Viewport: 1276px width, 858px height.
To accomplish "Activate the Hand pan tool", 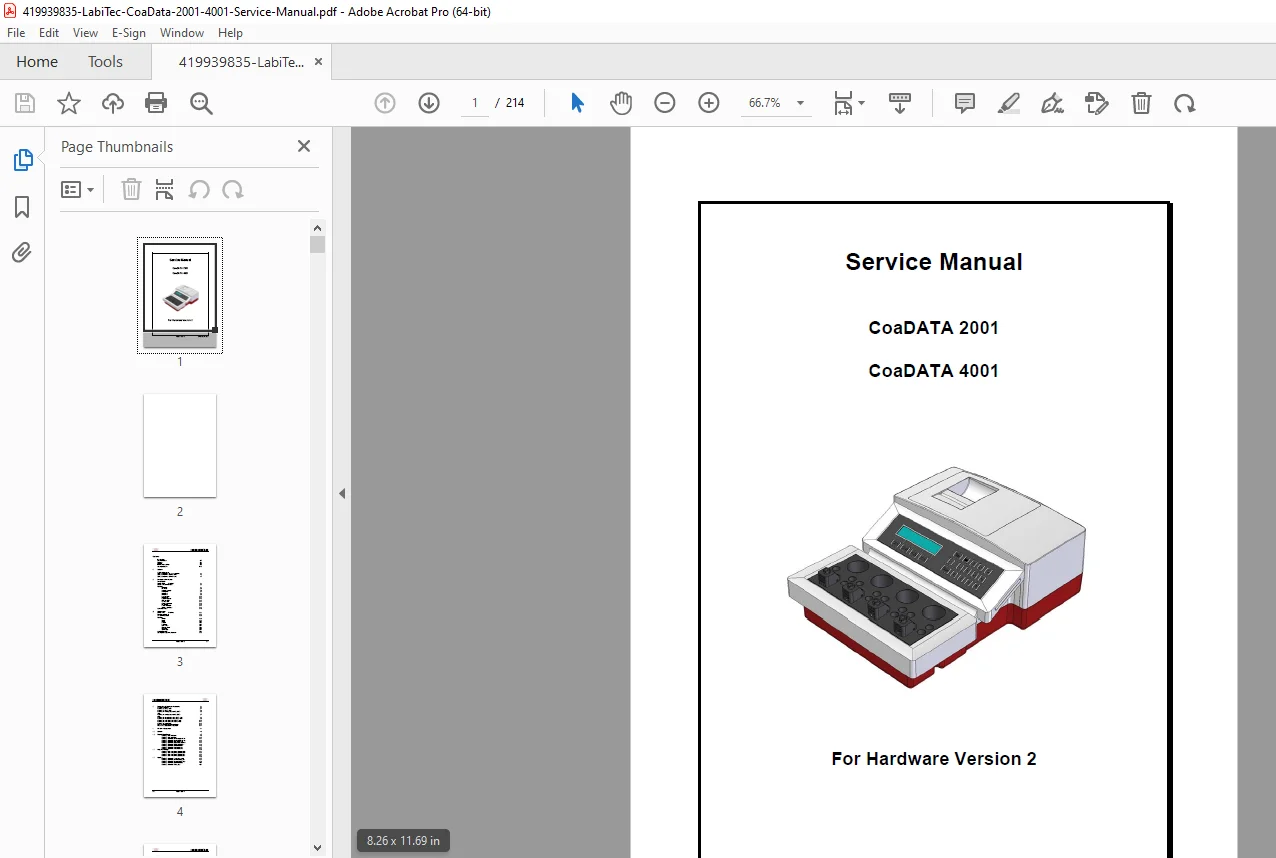I will [621, 103].
